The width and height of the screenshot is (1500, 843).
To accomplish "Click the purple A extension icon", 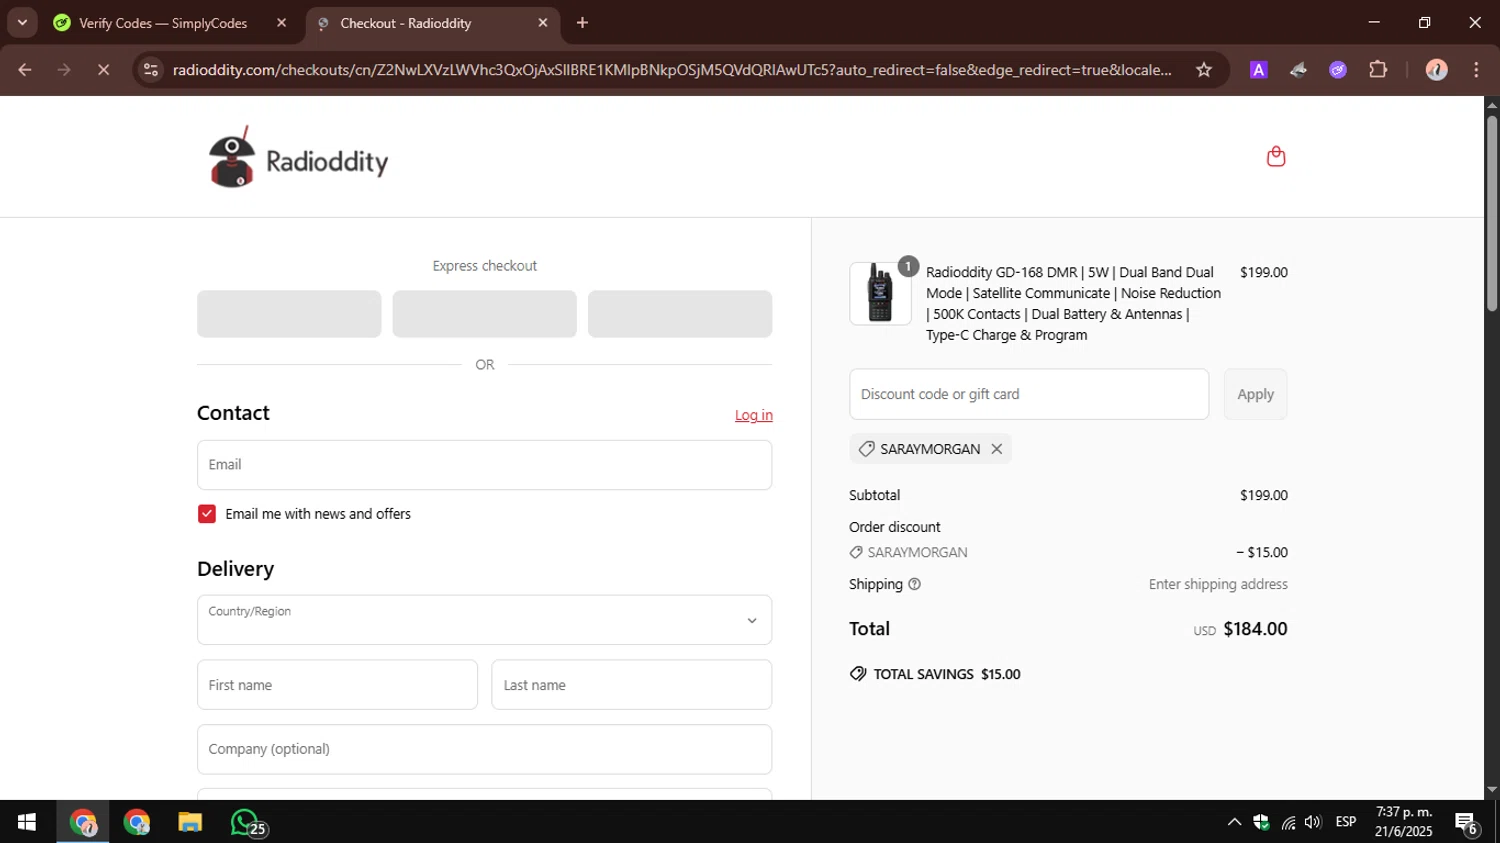I will 1259,70.
